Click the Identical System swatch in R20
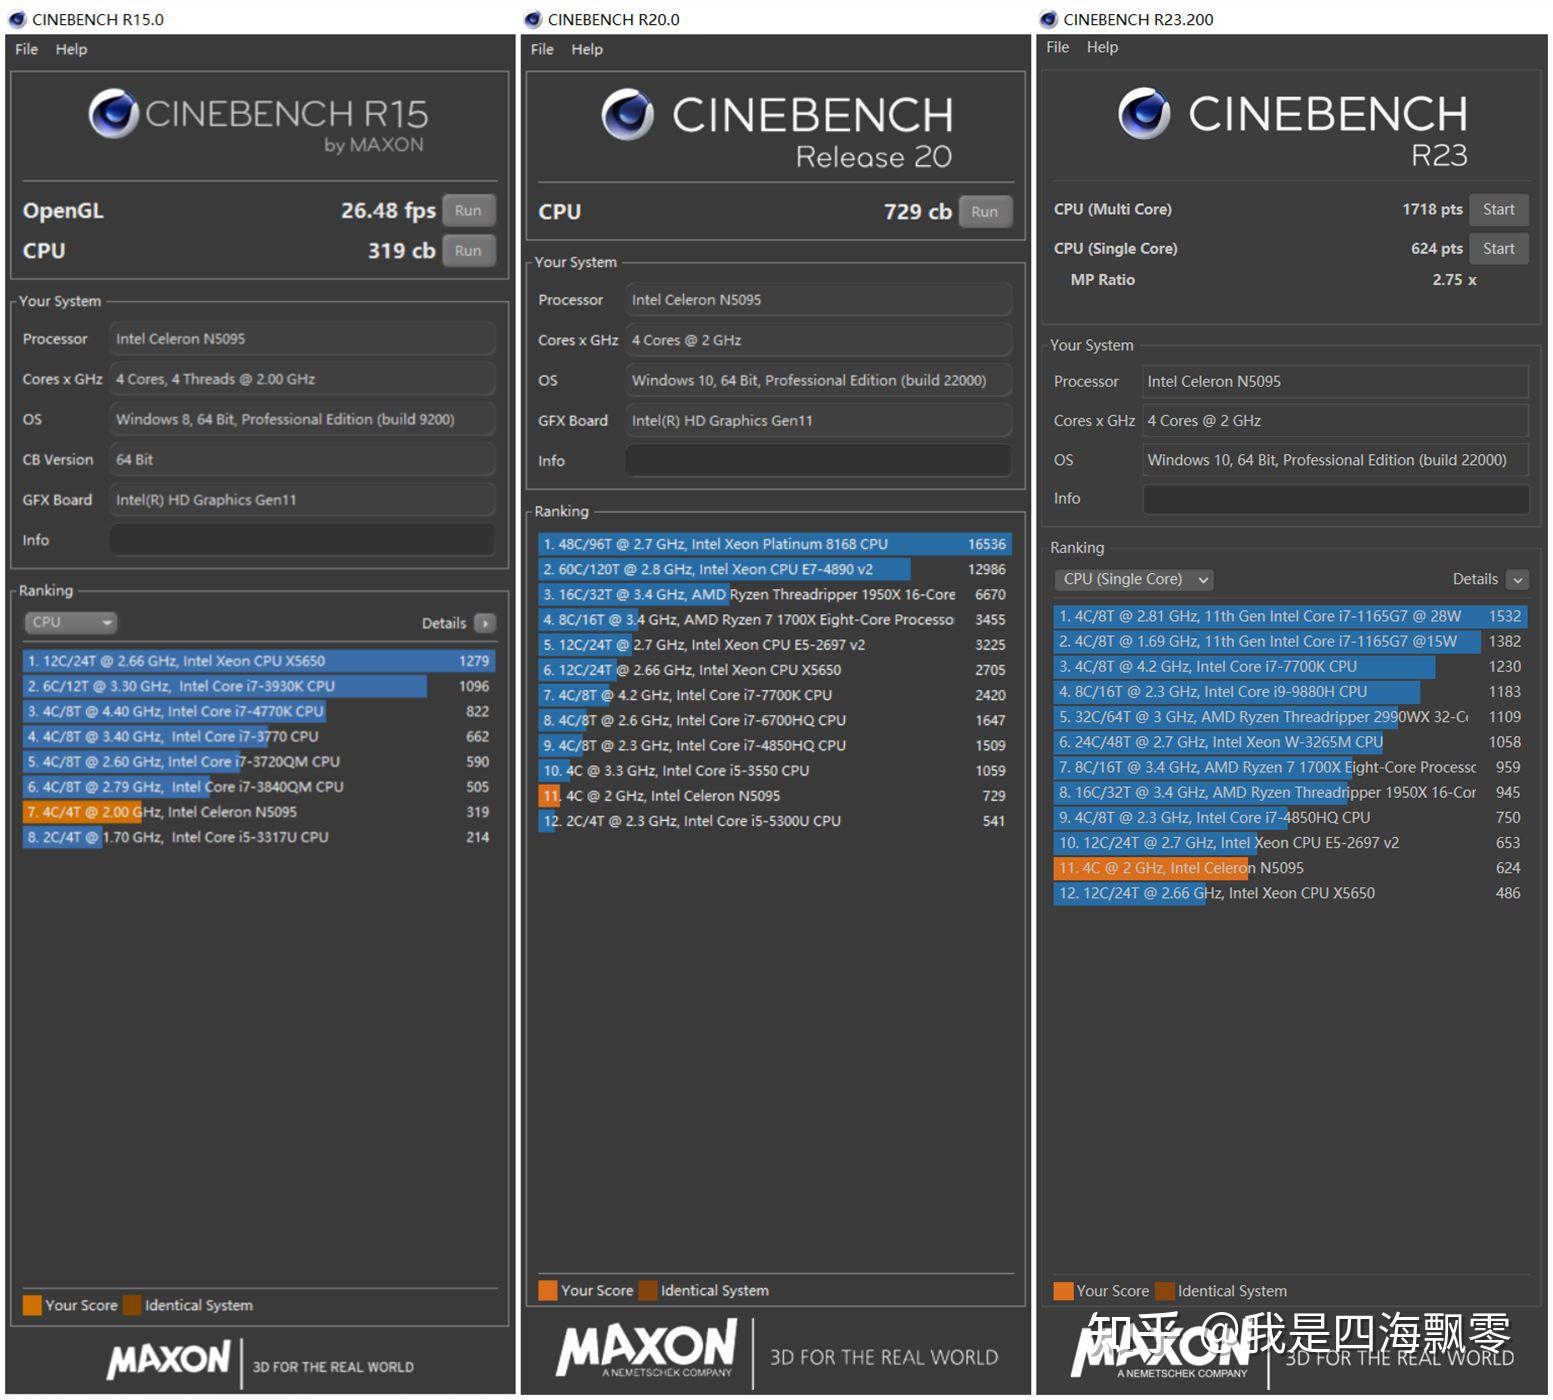The image size is (1553, 1400). (648, 1290)
